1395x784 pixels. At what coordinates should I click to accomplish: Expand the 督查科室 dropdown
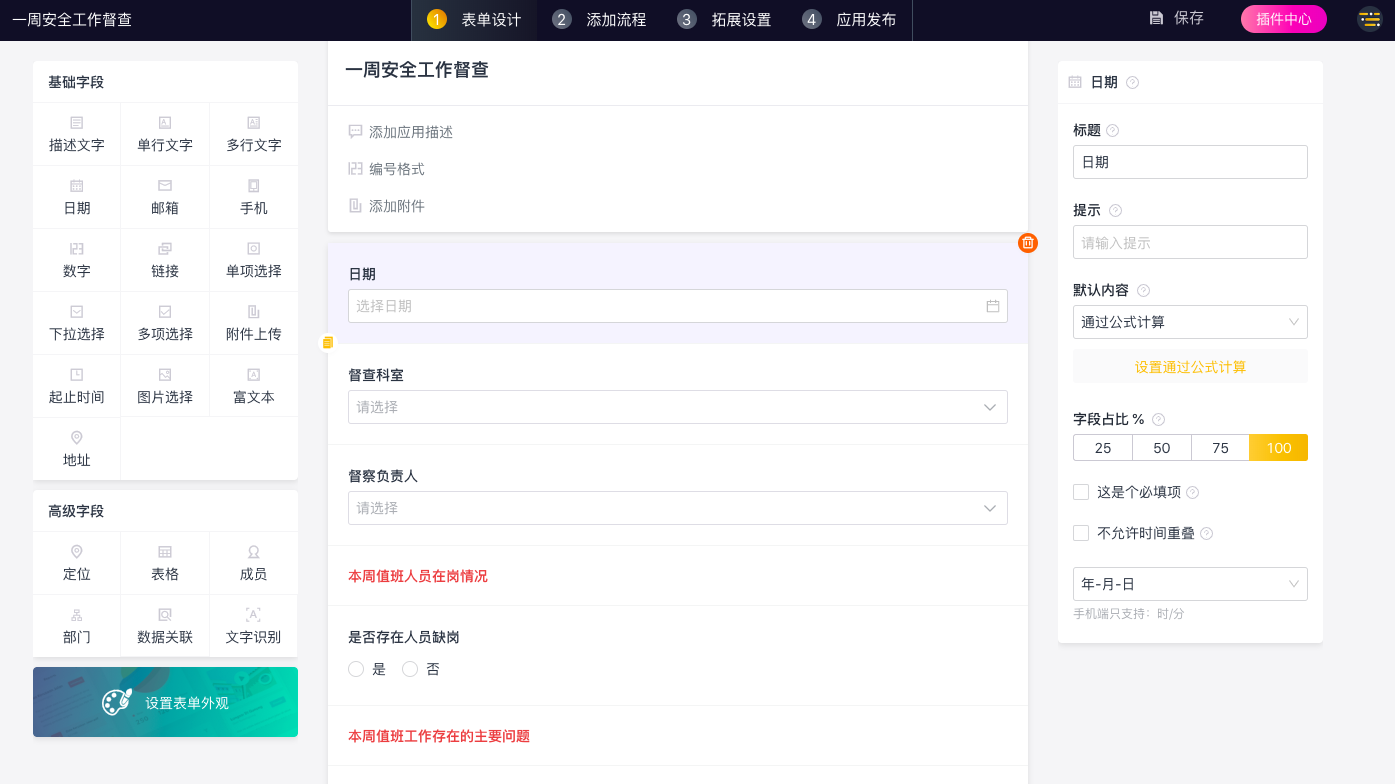pos(677,407)
